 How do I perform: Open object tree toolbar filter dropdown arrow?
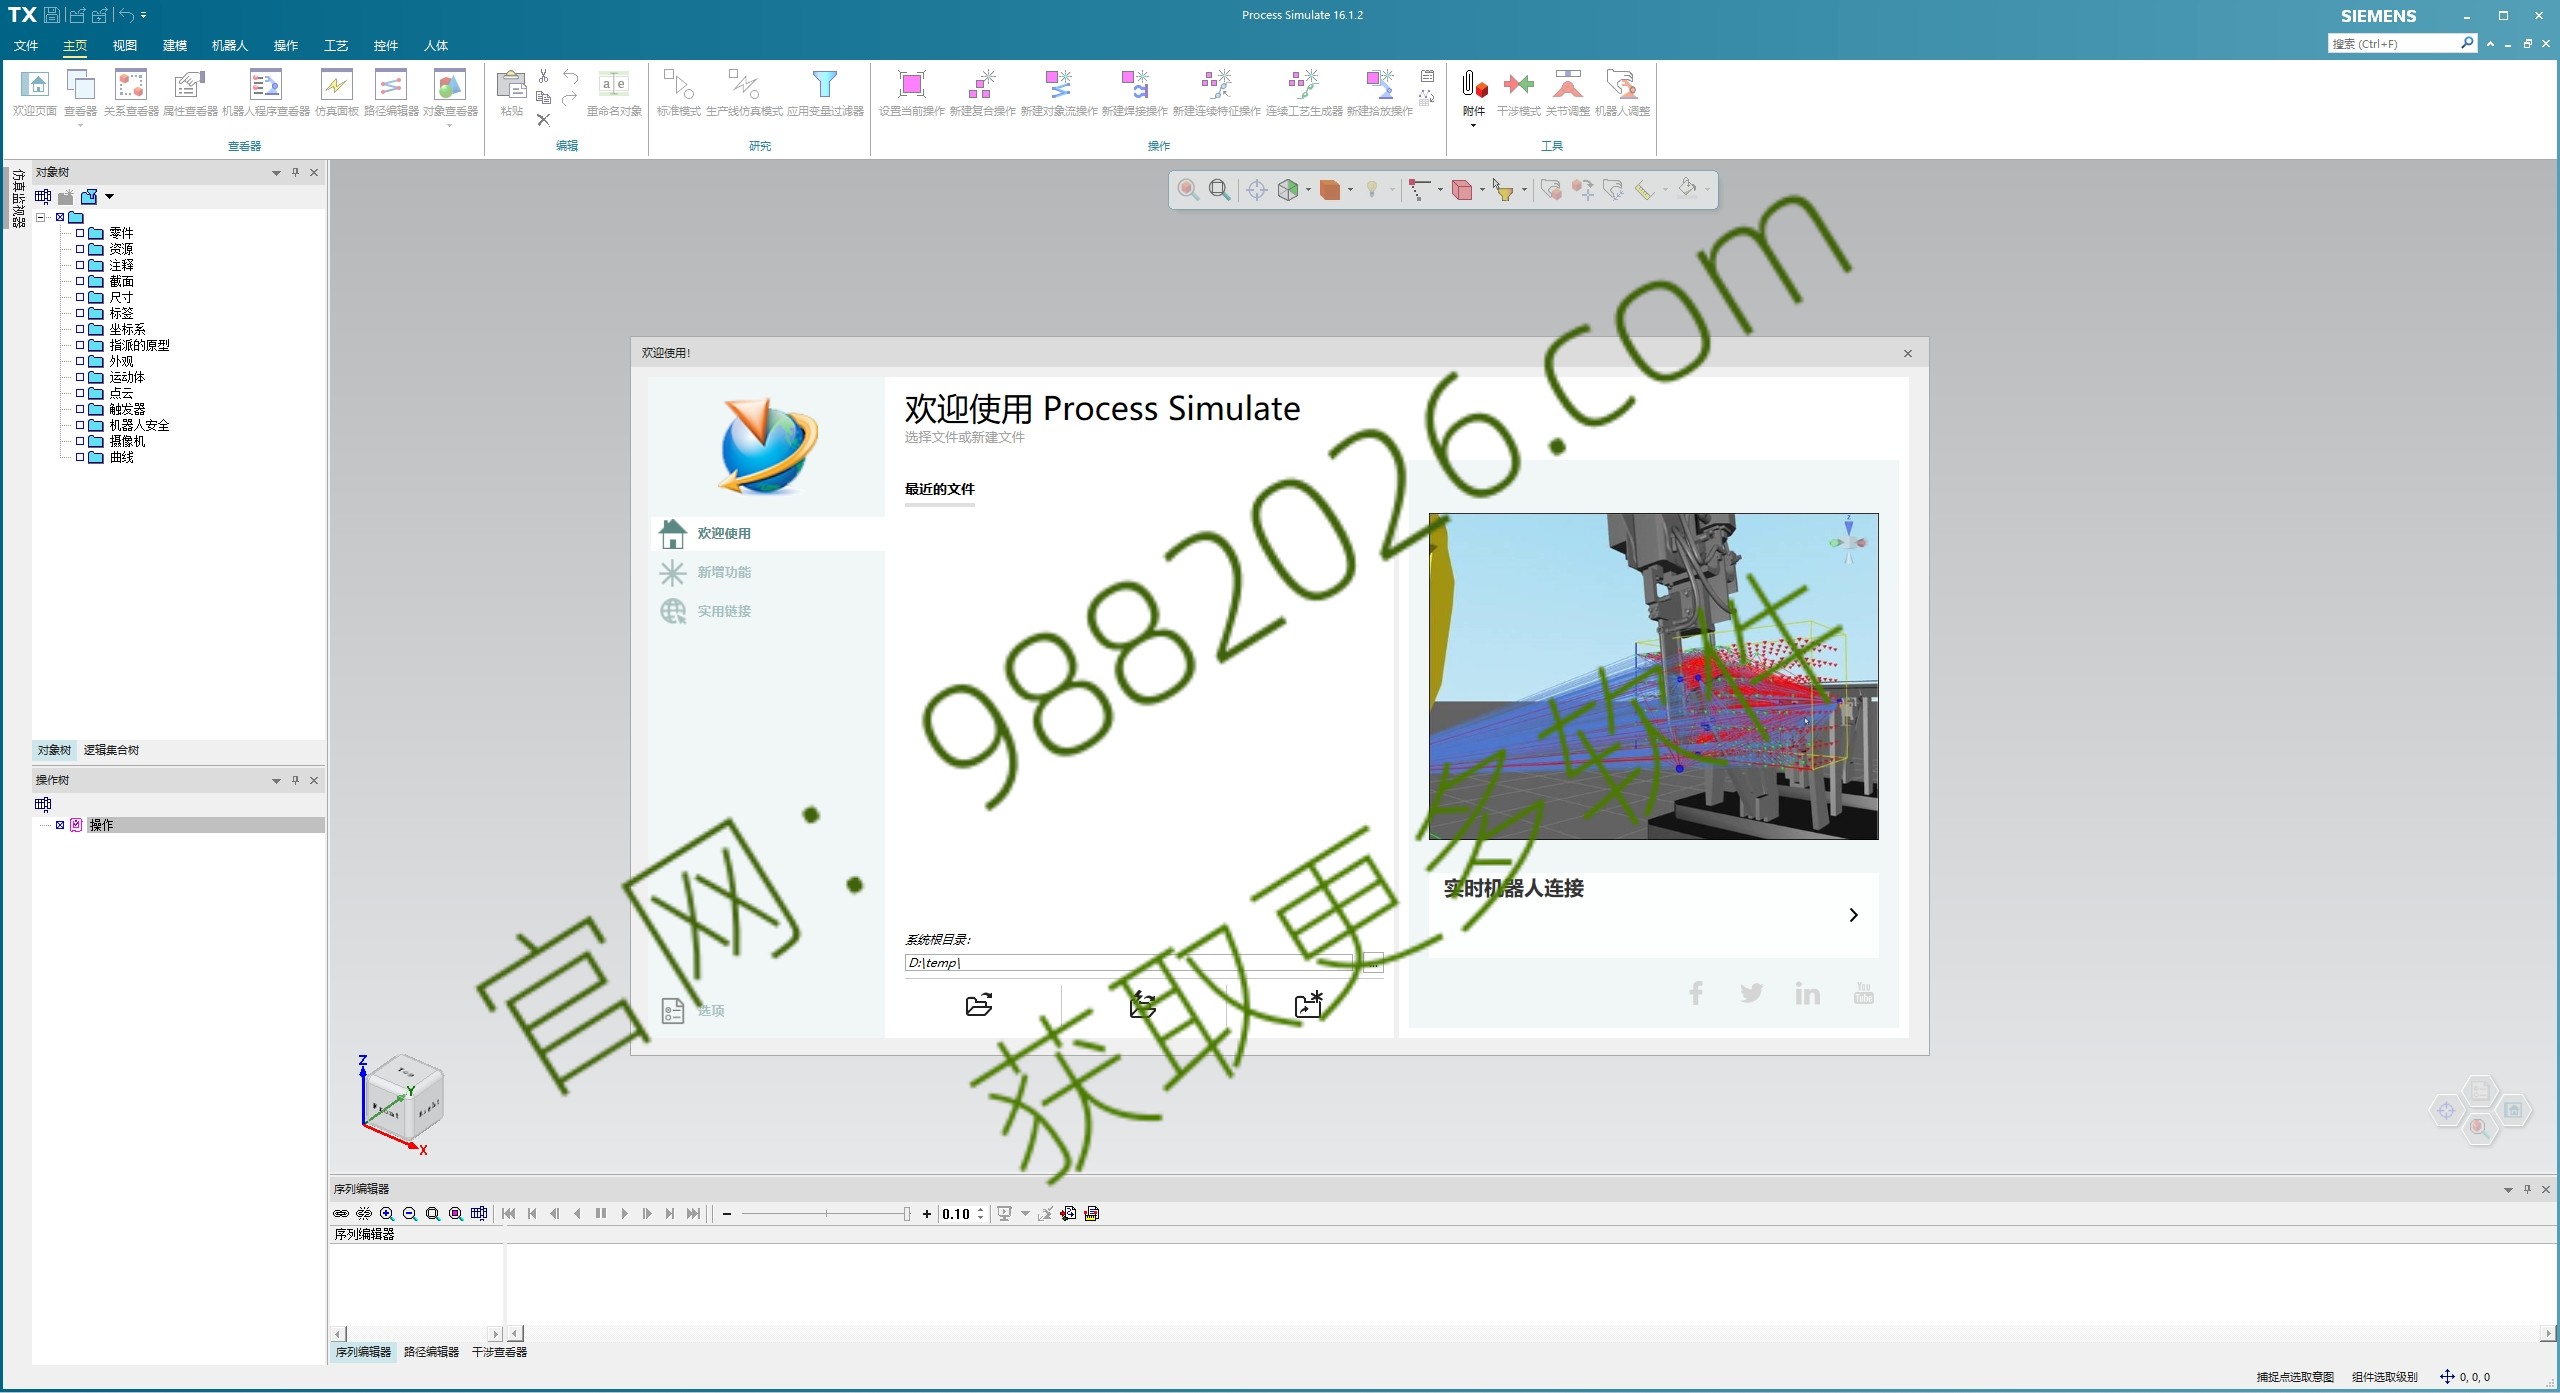point(110,197)
